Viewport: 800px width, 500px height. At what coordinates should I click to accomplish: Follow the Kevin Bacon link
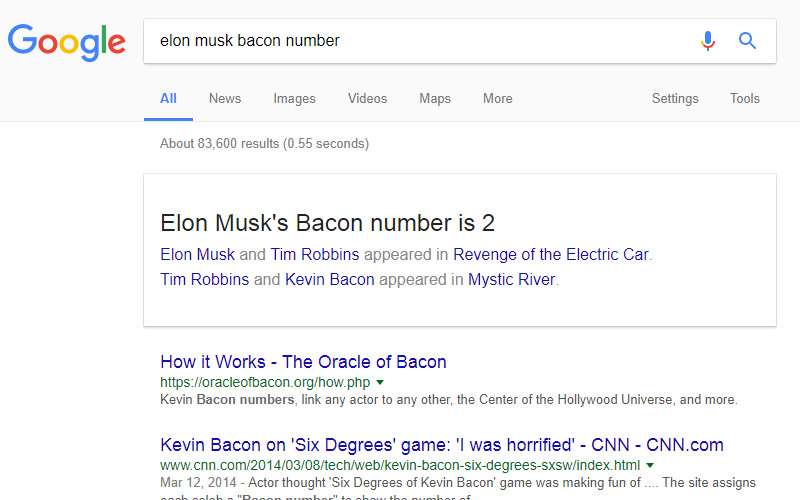pos(330,280)
